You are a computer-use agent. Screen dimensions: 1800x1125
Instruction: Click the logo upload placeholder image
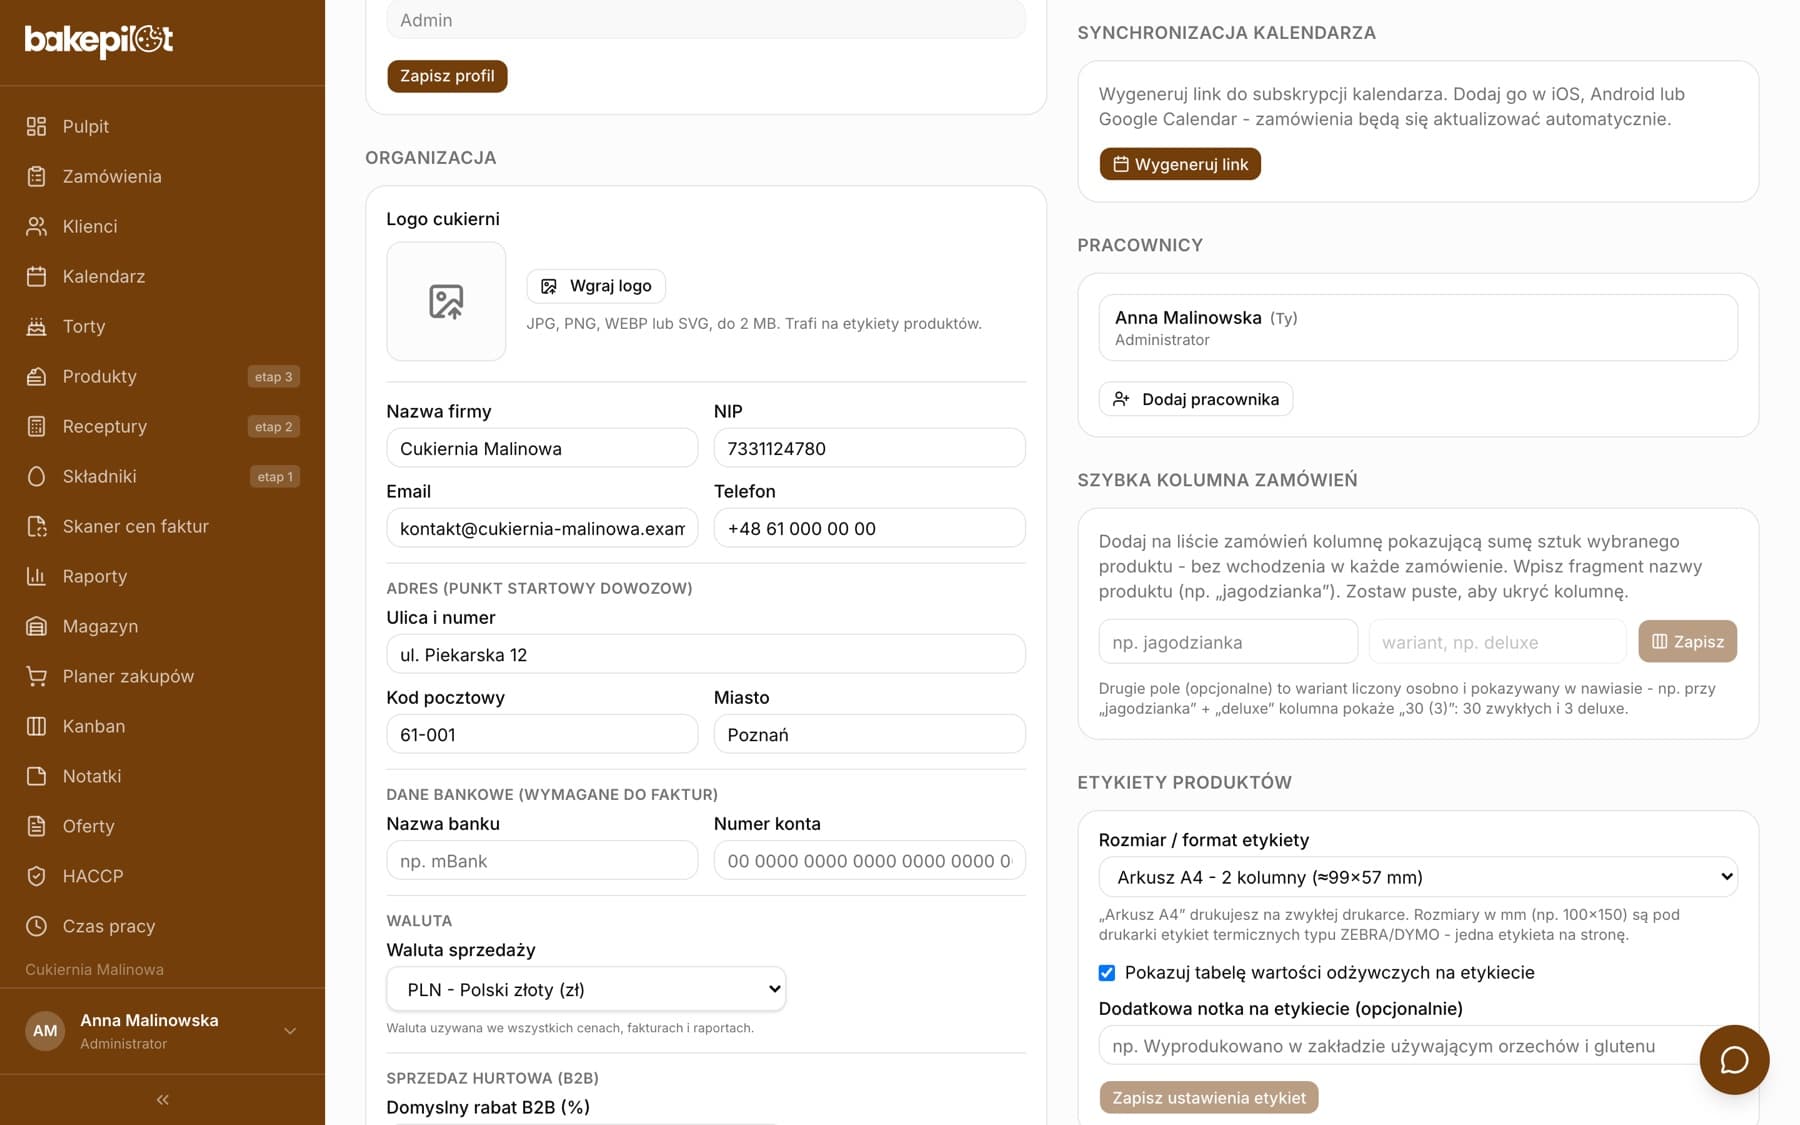(446, 301)
